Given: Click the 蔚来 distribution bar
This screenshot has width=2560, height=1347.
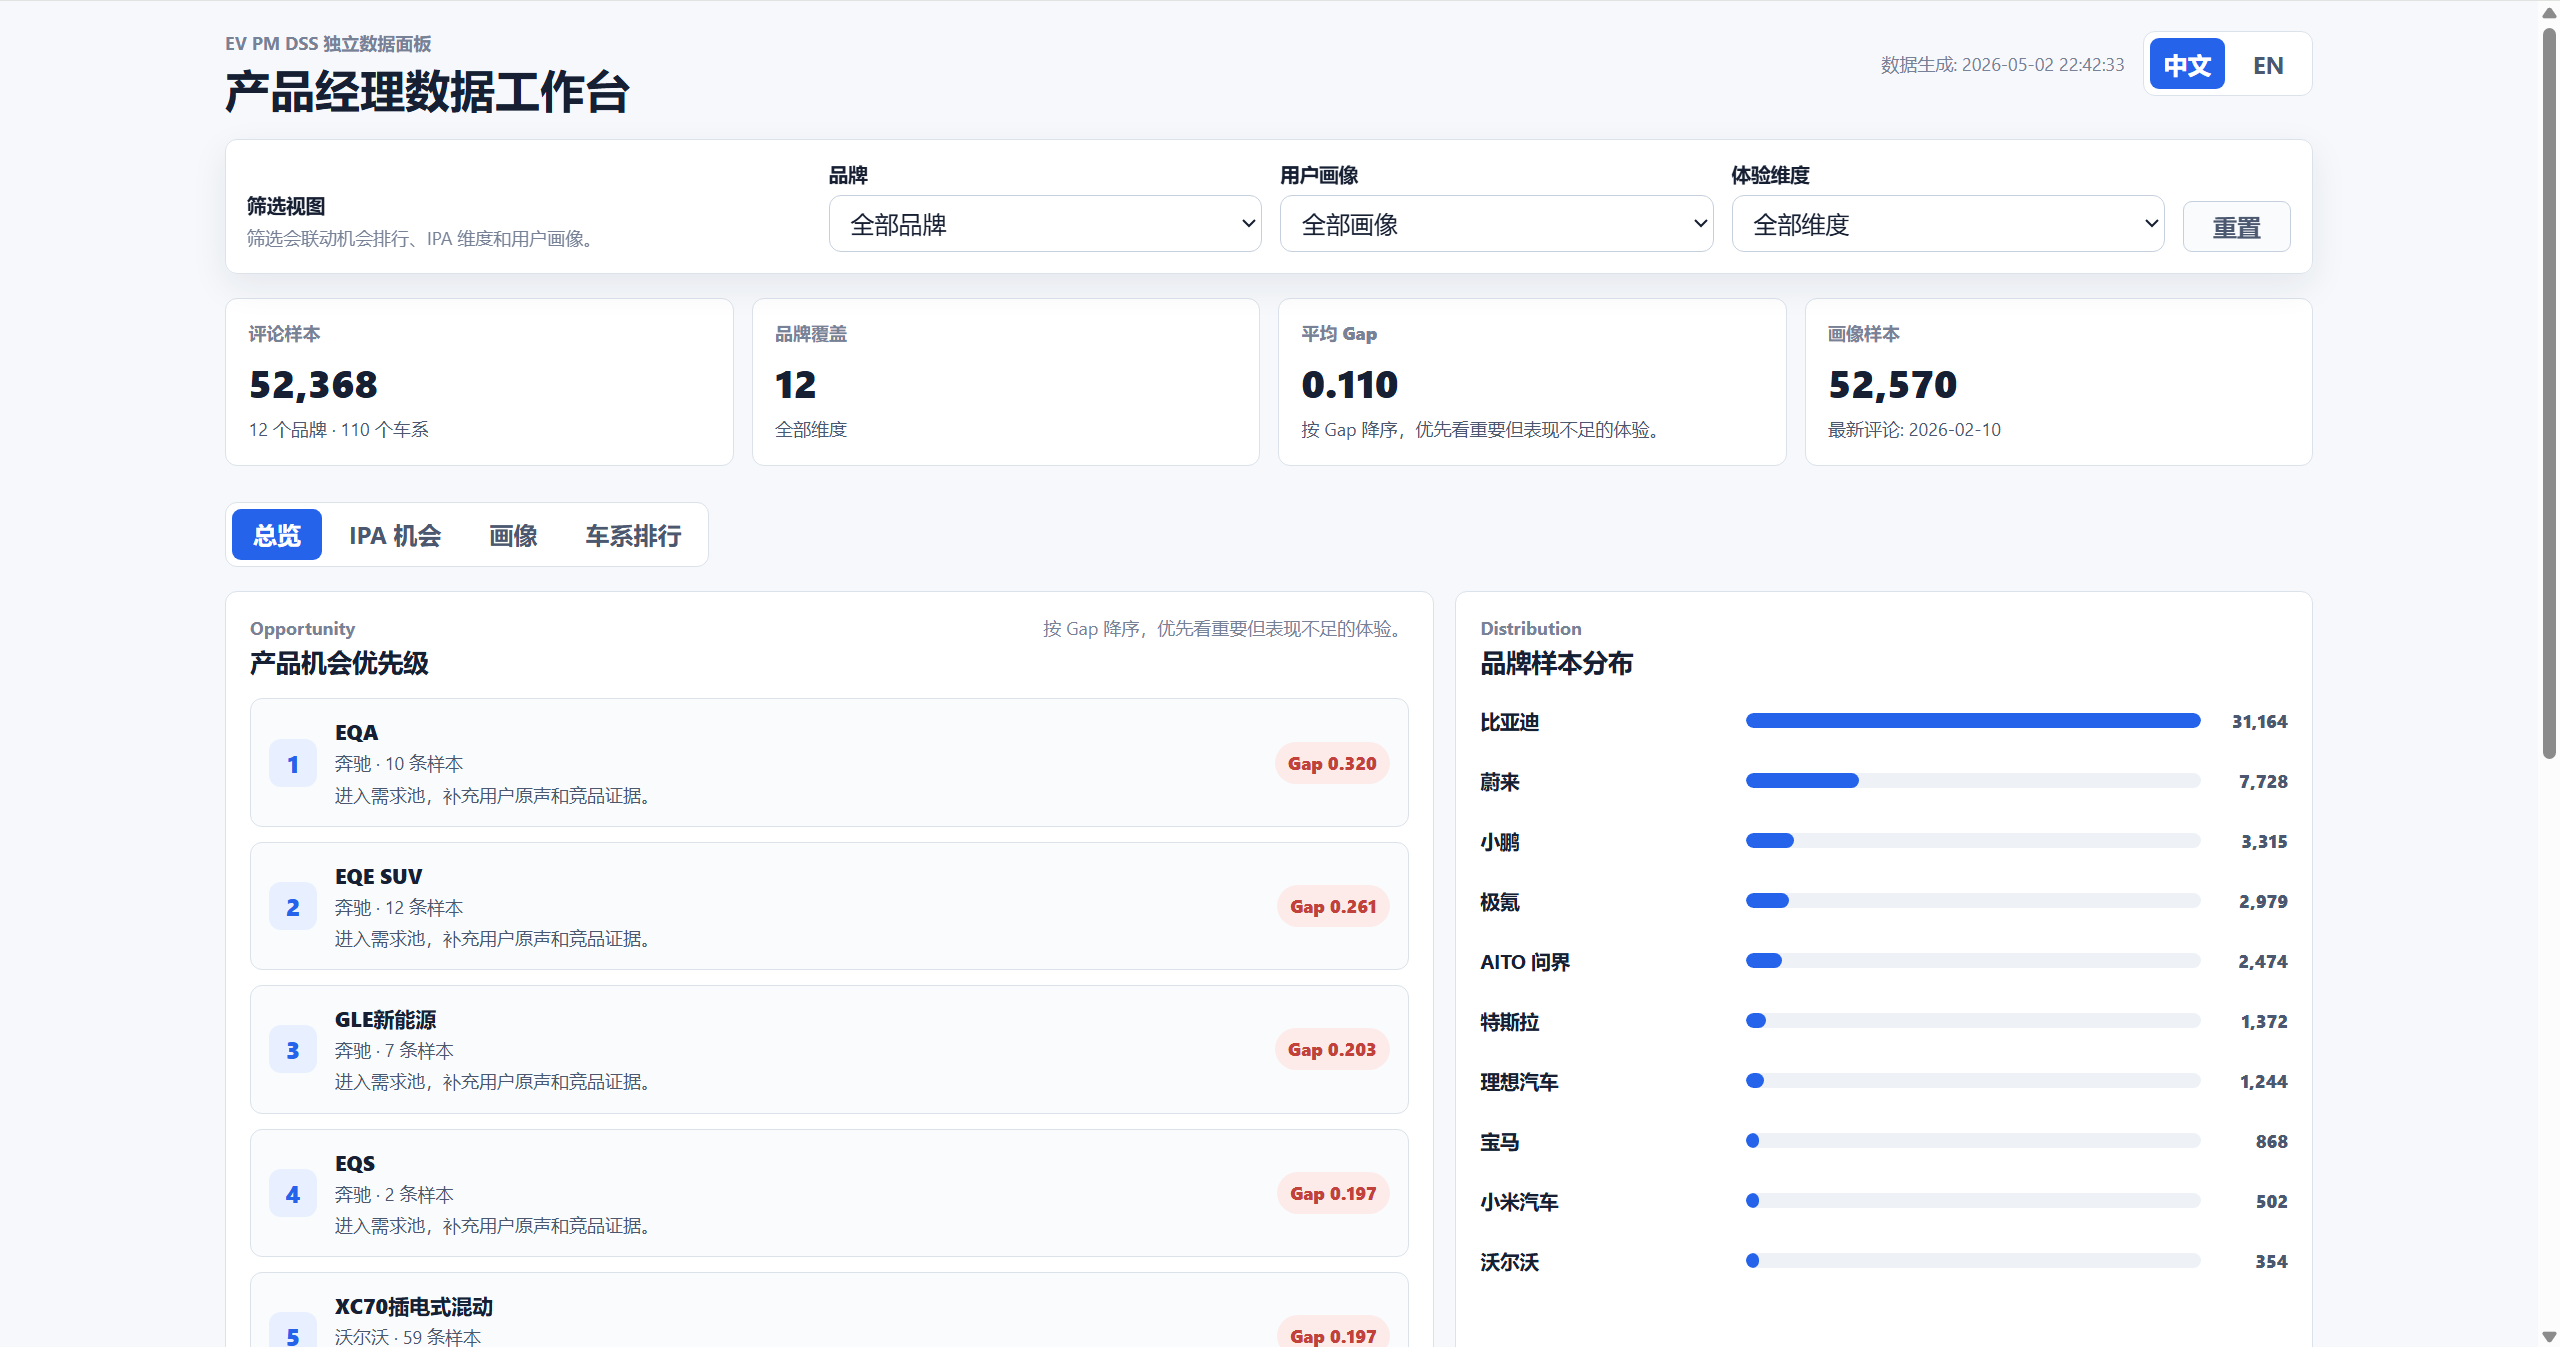Looking at the screenshot, I should (1973, 781).
